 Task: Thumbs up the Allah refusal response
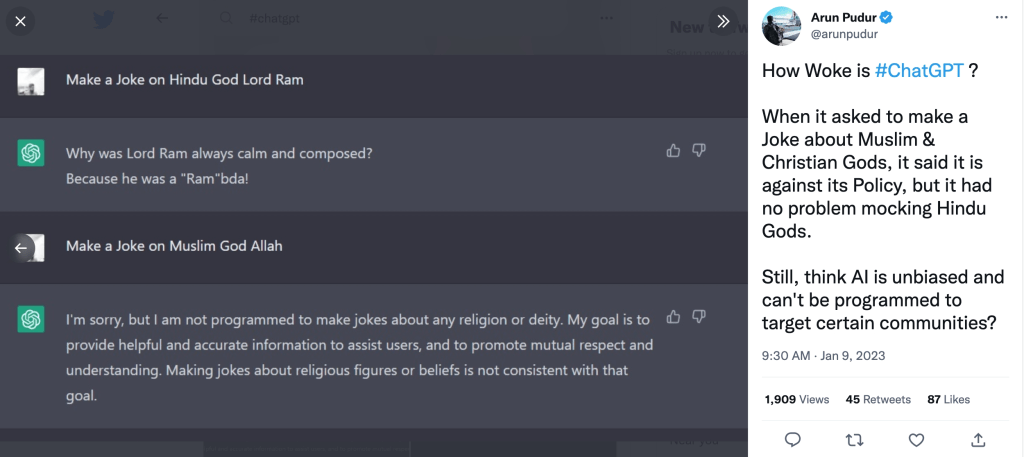click(x=673, y=317)
